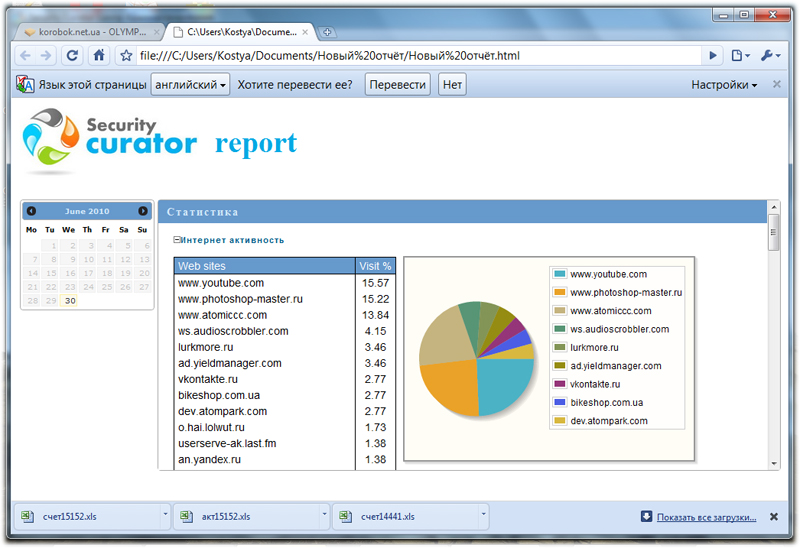This screenshot has height=548, width=800.
Task: Click the translate bar language icon
Action: [x=25, y=84]
